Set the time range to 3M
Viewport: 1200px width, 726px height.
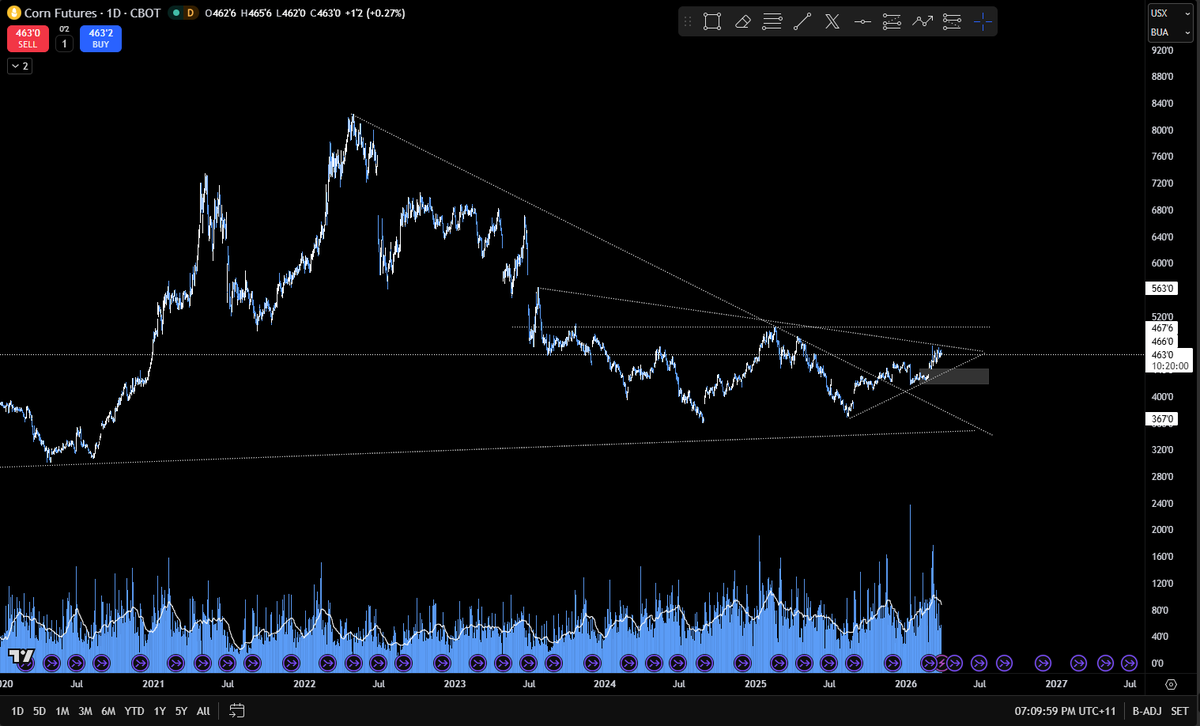pyautogui.click(x=85, y=711)
